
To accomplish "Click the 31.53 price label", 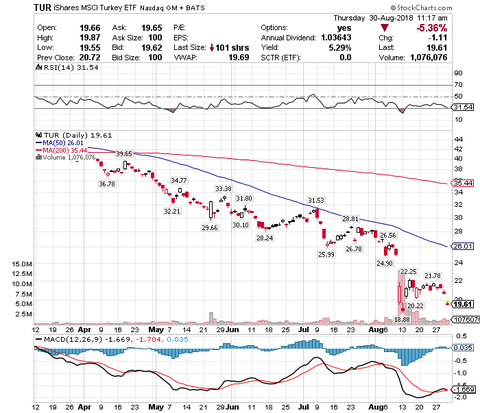I will coord(316,200).
